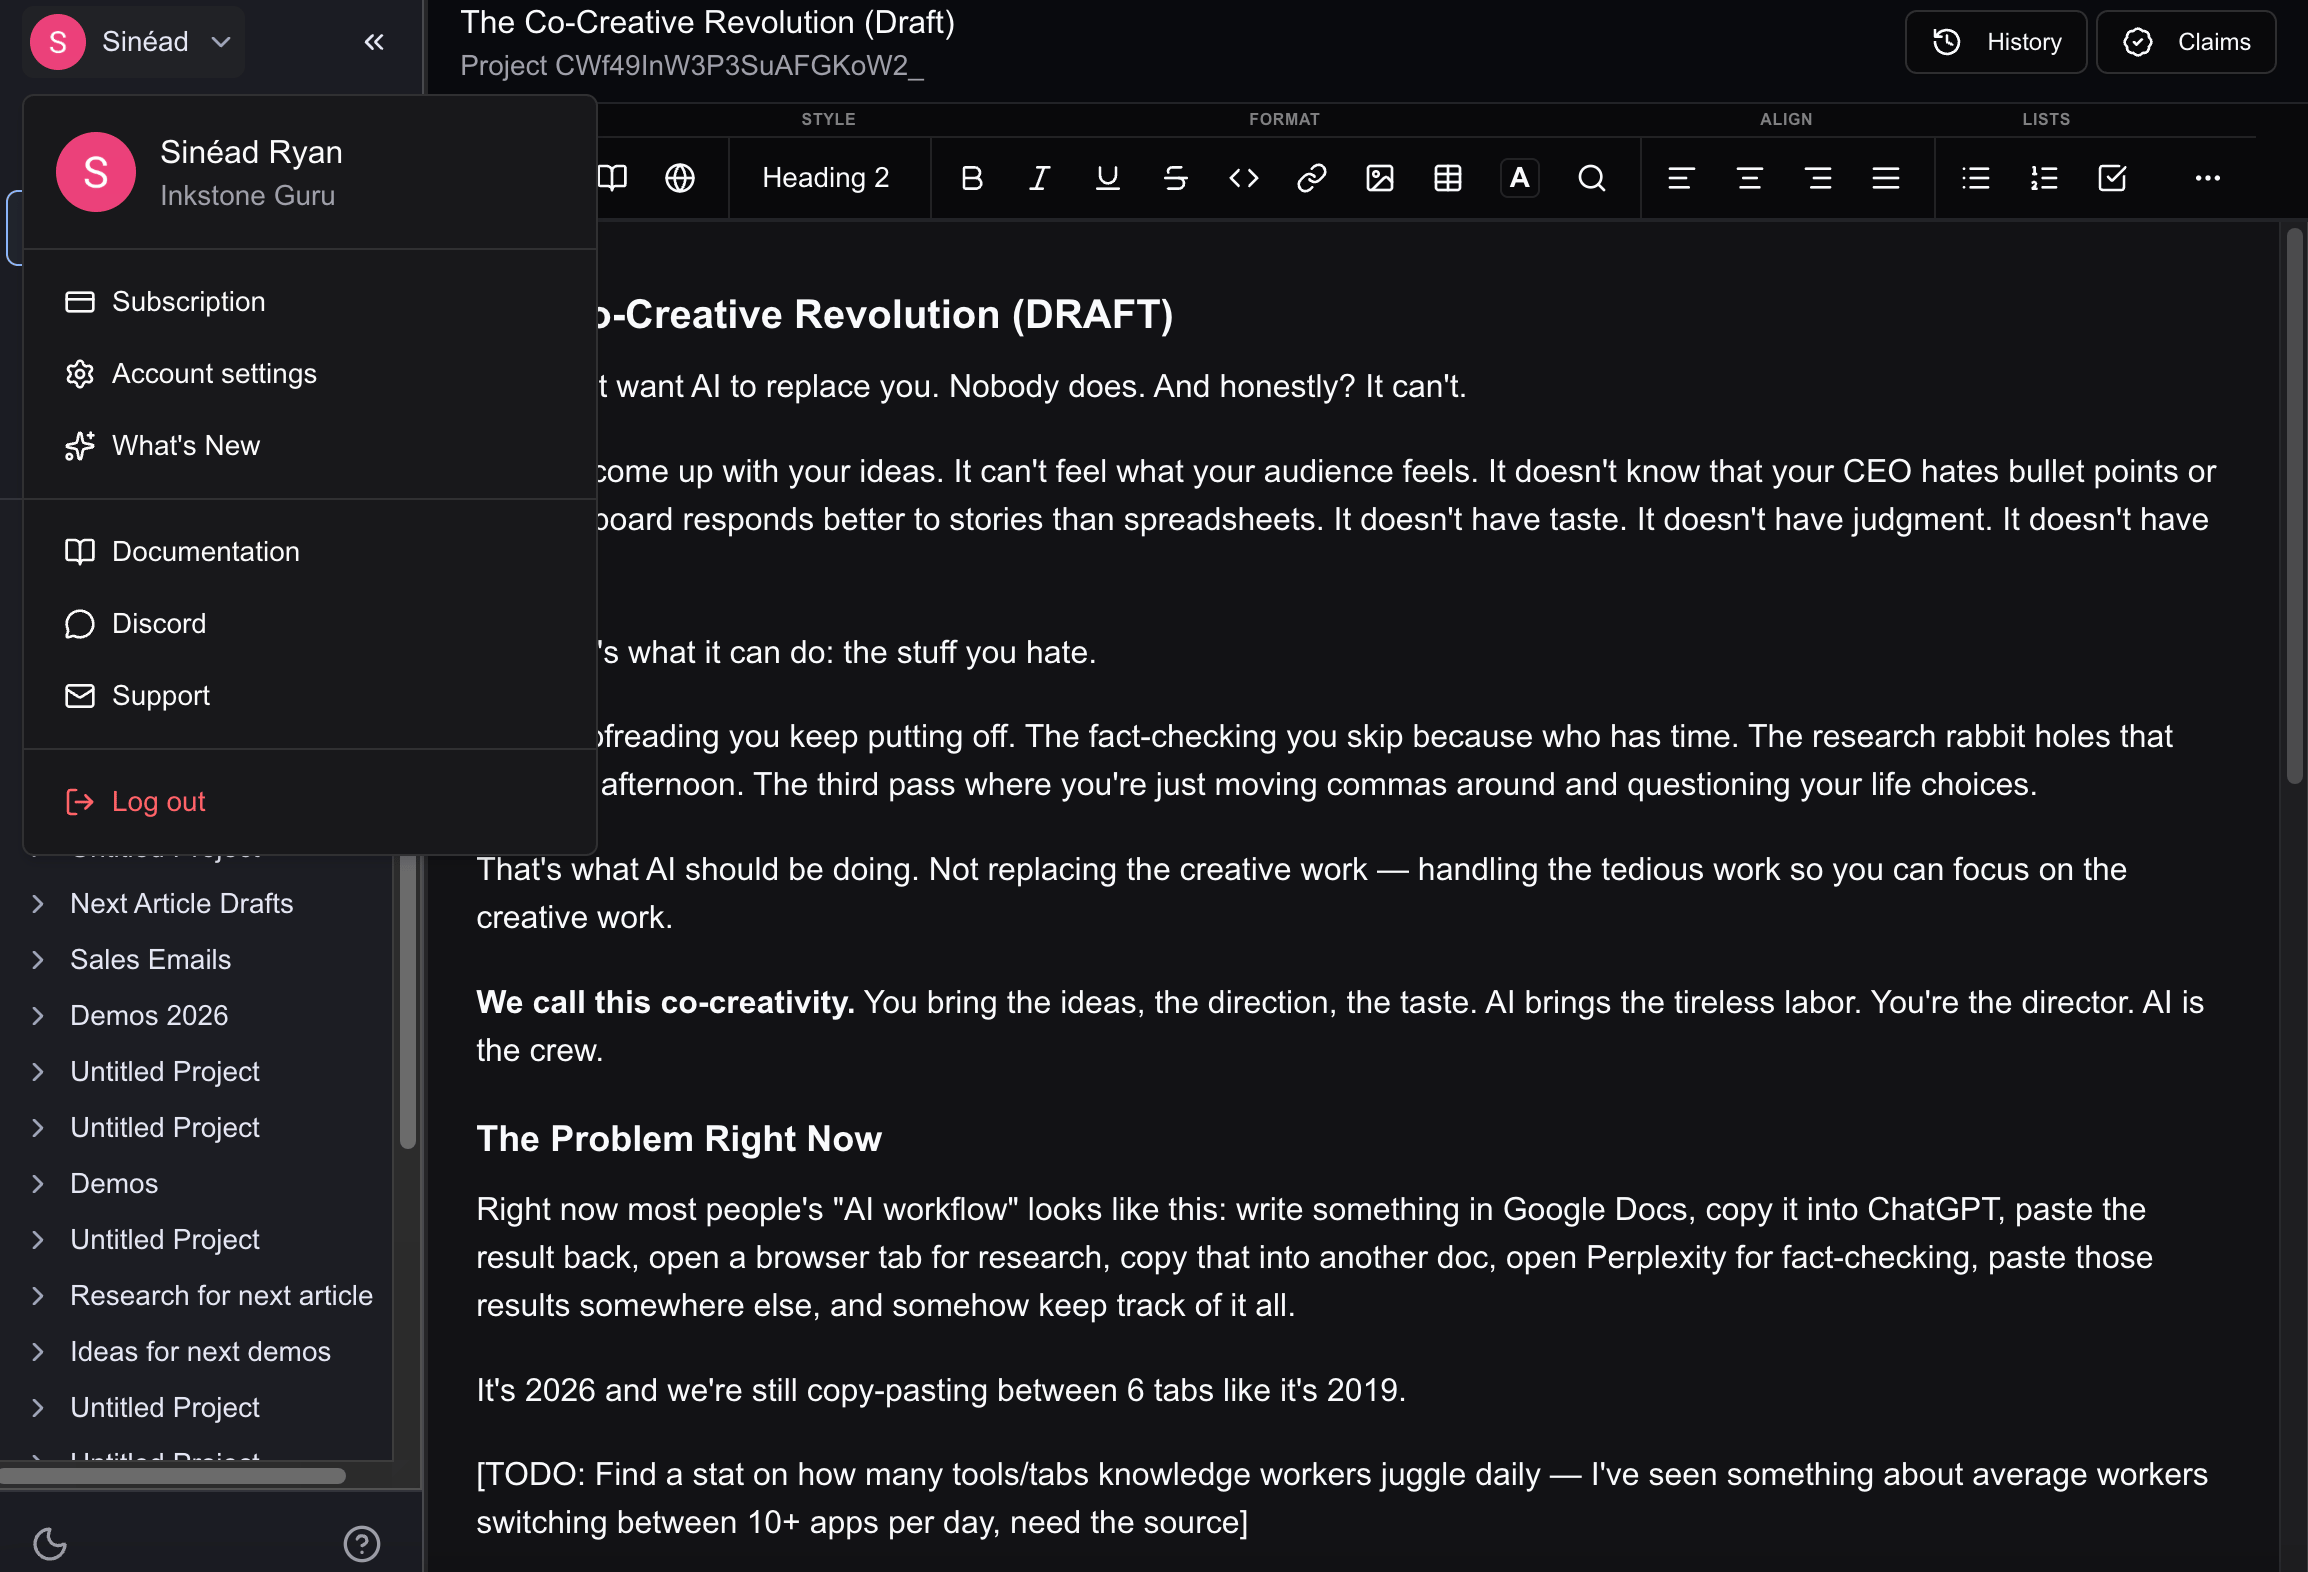Open the Heading 2 style dropdown
2308x1572 pixels.
point(826,178)
